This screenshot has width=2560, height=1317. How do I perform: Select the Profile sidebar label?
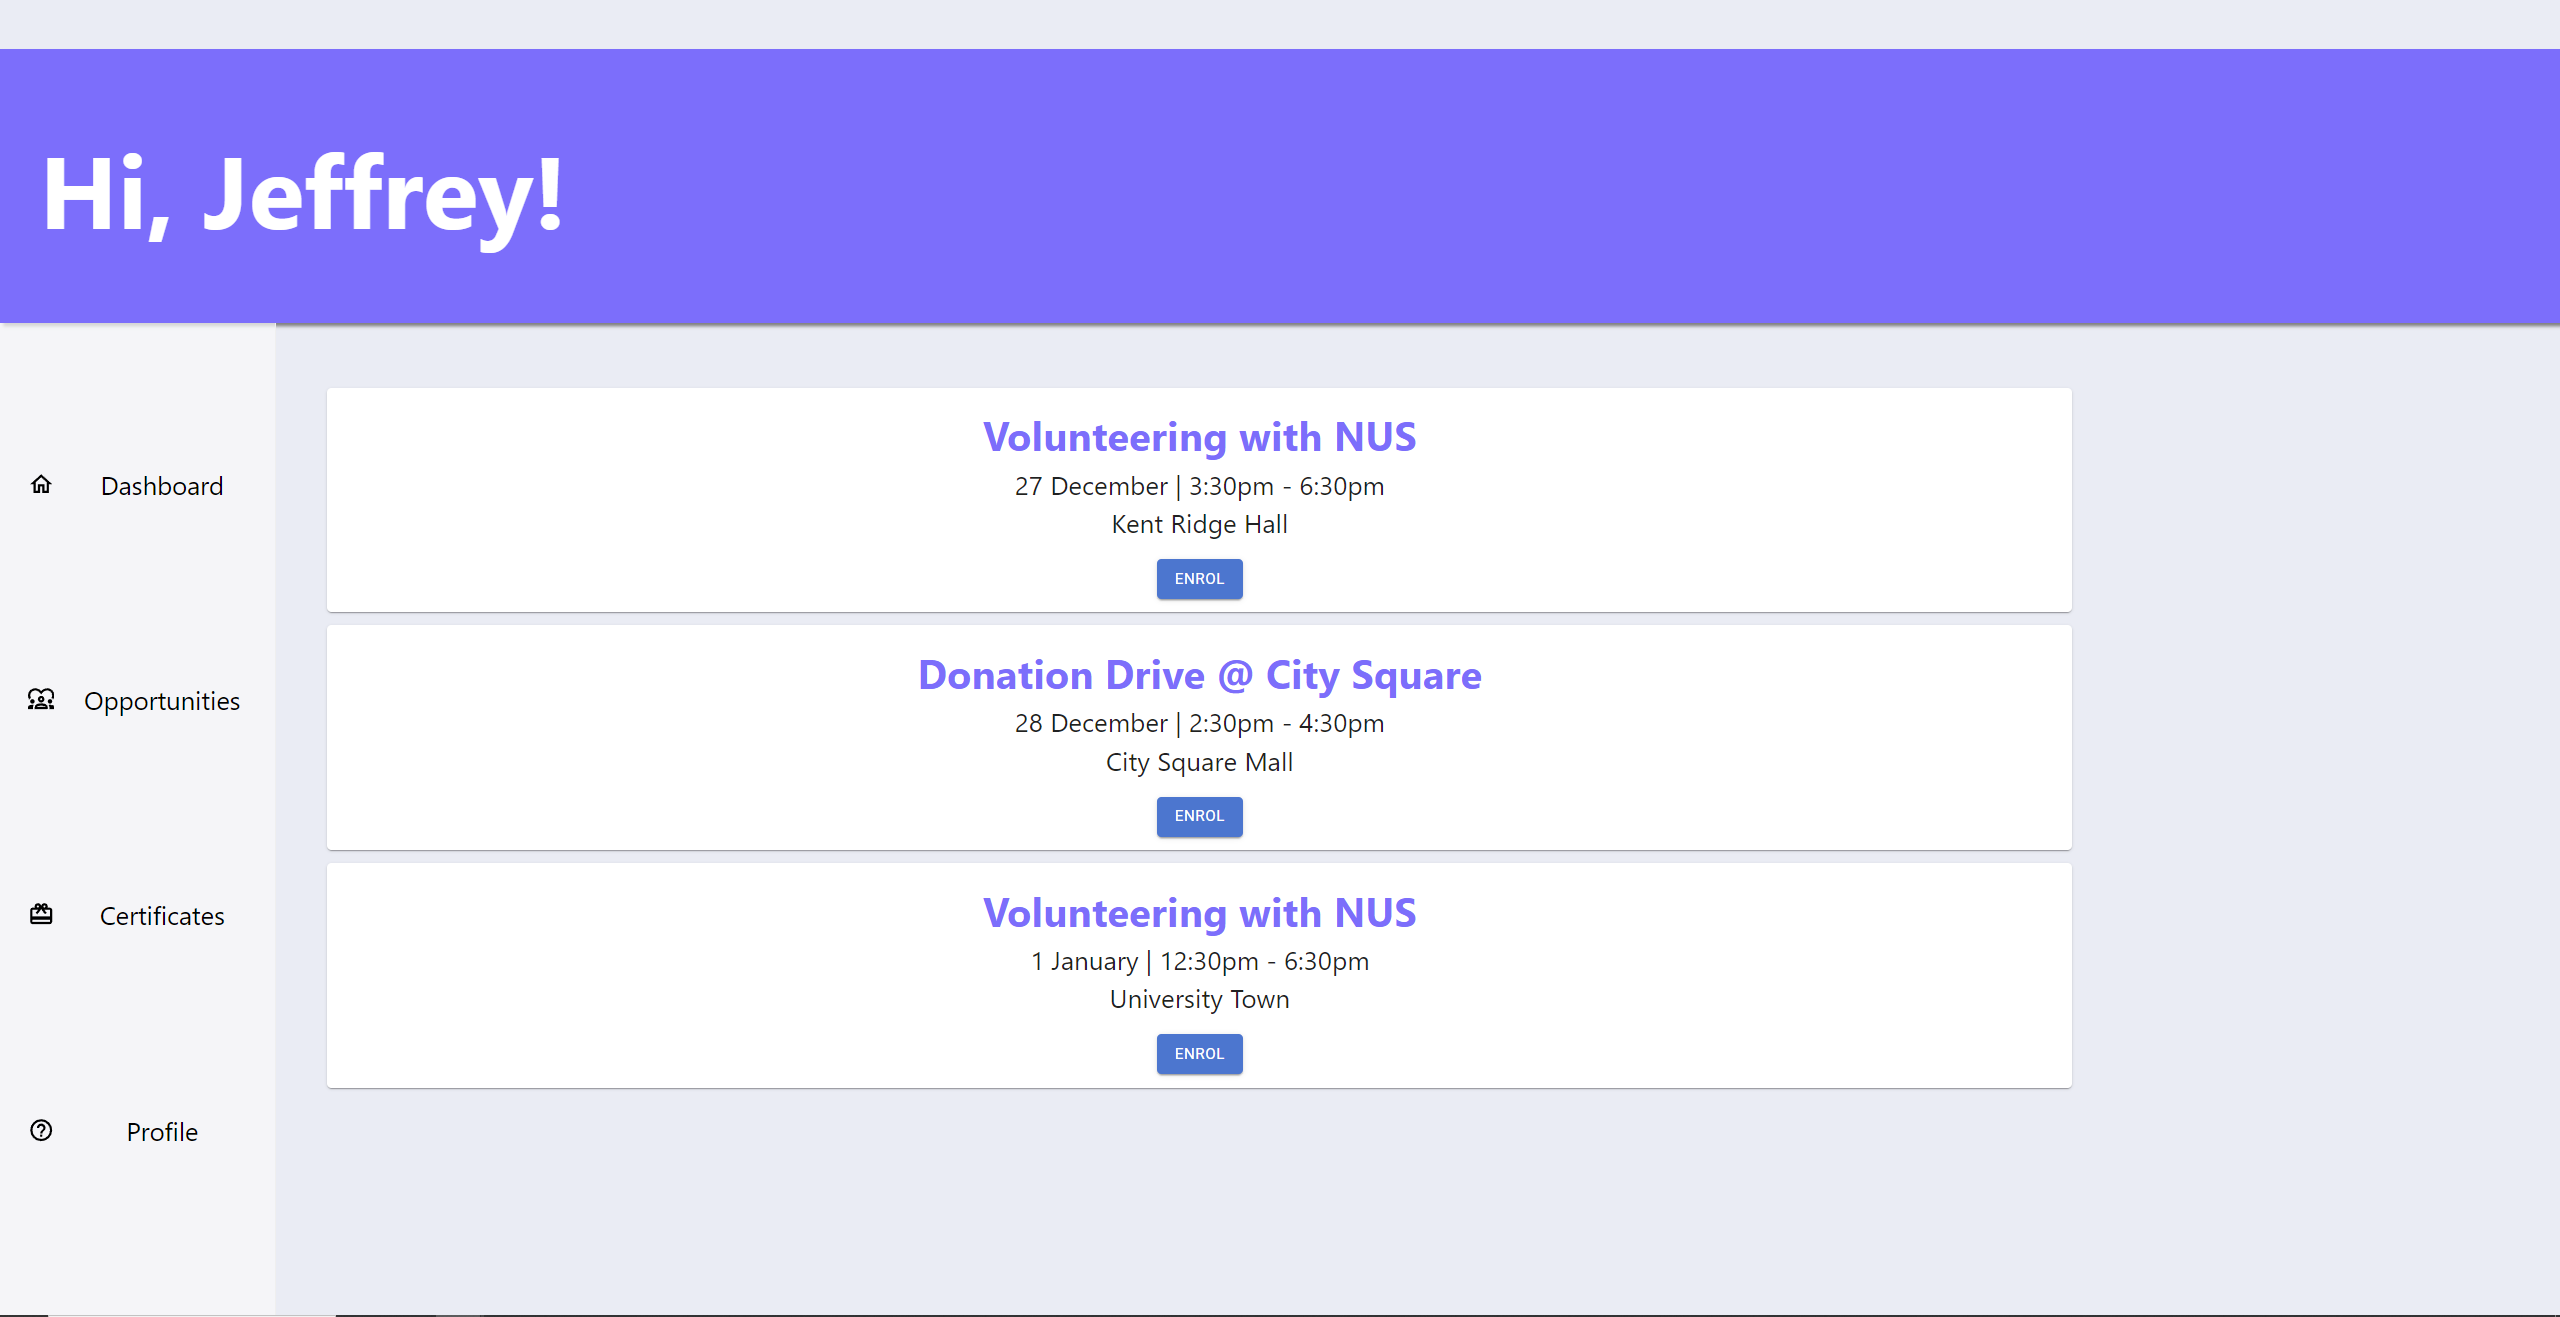click(162, 1132)
